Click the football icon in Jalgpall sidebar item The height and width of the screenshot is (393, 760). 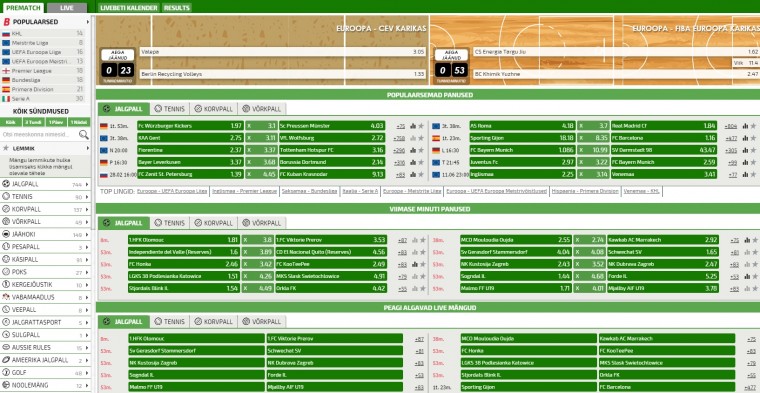[6, 184]
